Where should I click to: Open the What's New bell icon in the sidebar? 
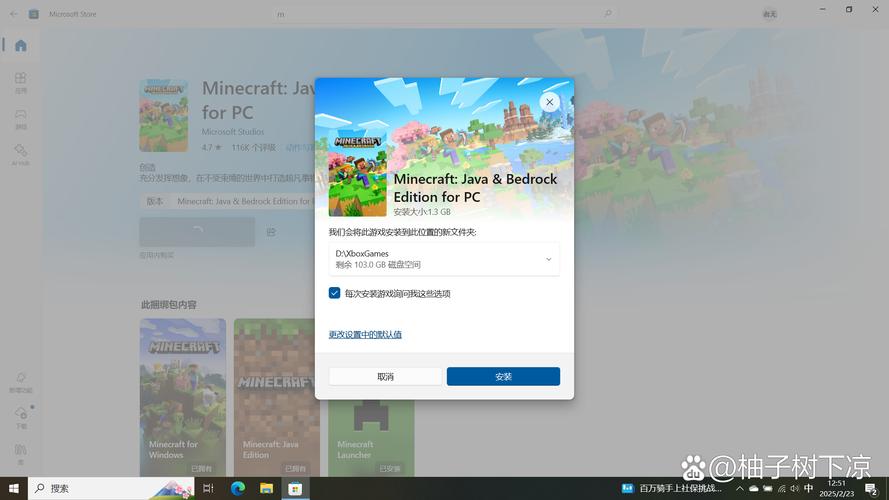click(x=21, y=382)
